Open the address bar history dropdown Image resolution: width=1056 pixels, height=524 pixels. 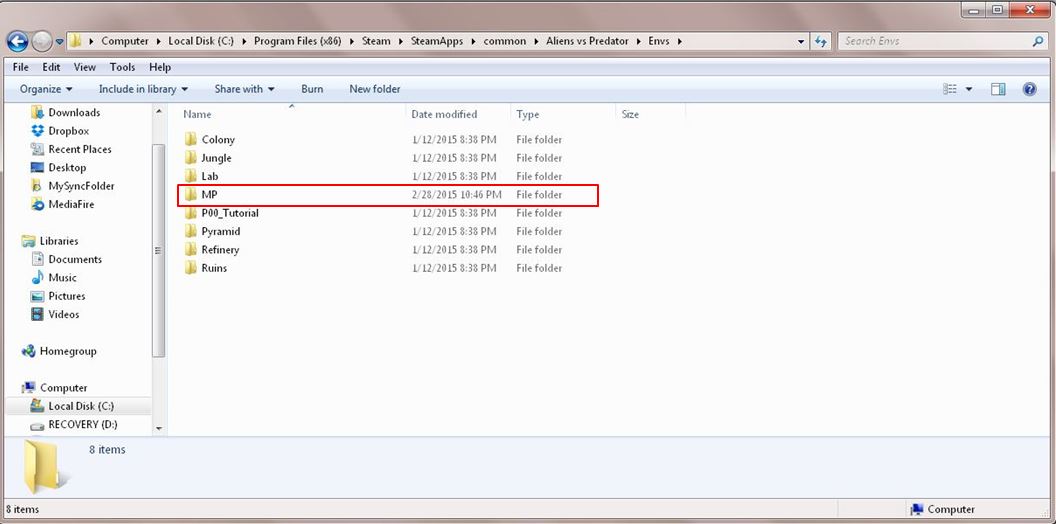click(x=801, y=41)
